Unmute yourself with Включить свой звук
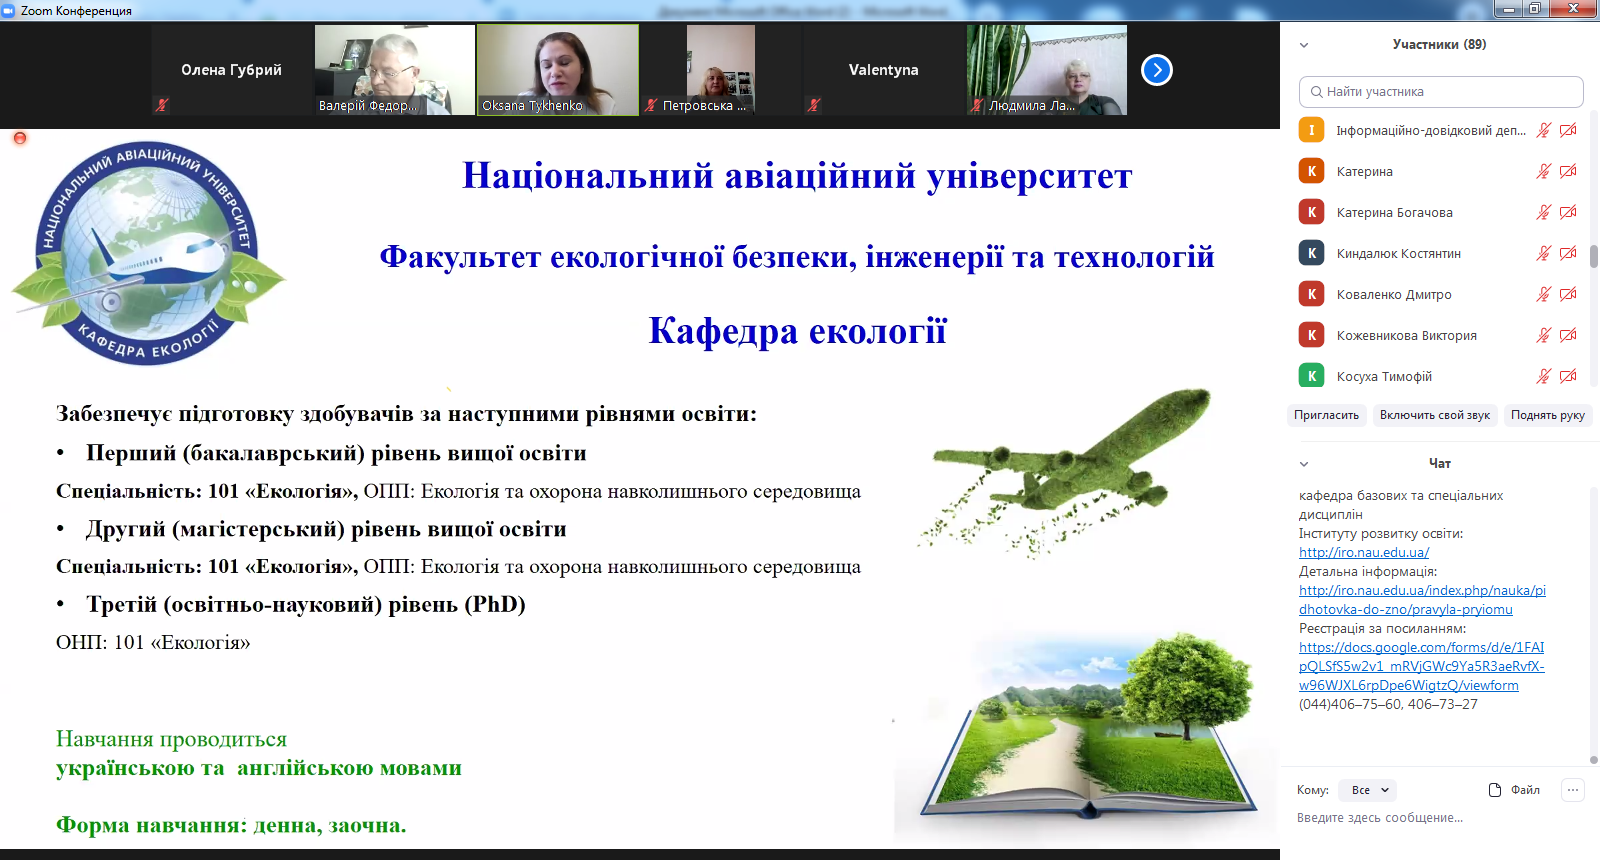The width and height of the screenshot is (1600, 860). point(1434,415)
